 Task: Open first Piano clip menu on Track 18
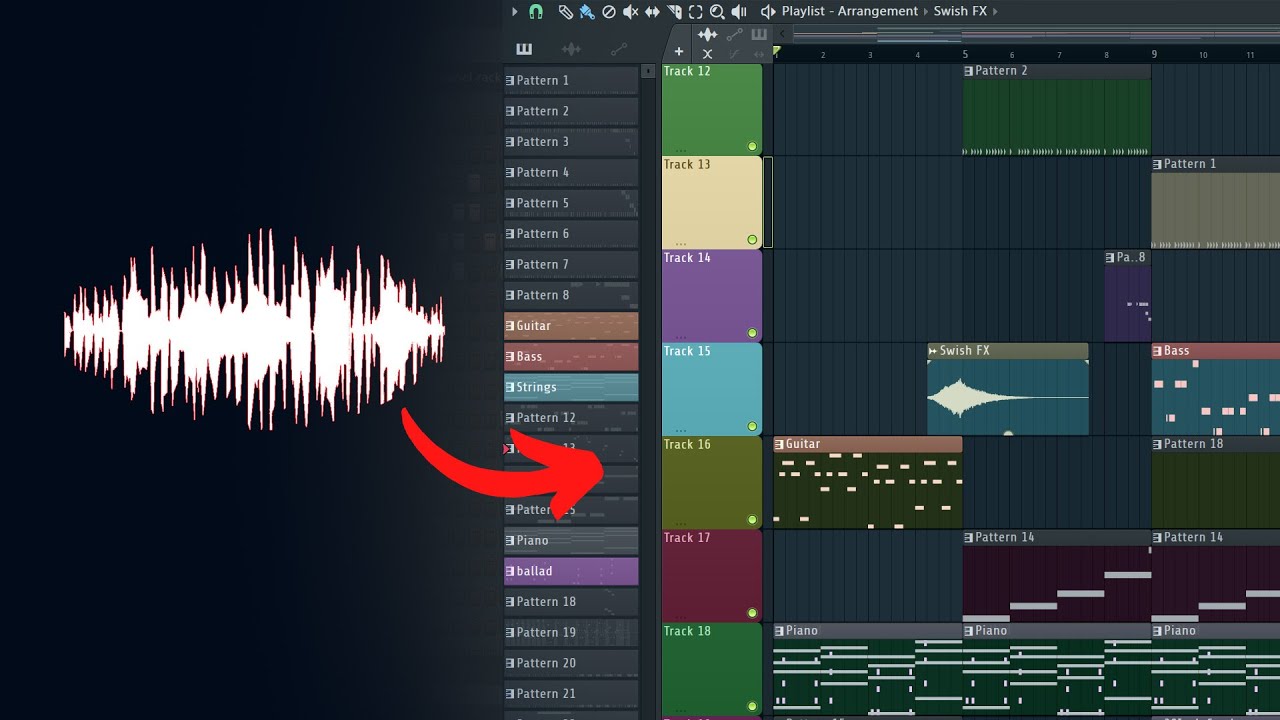[780, 631]
